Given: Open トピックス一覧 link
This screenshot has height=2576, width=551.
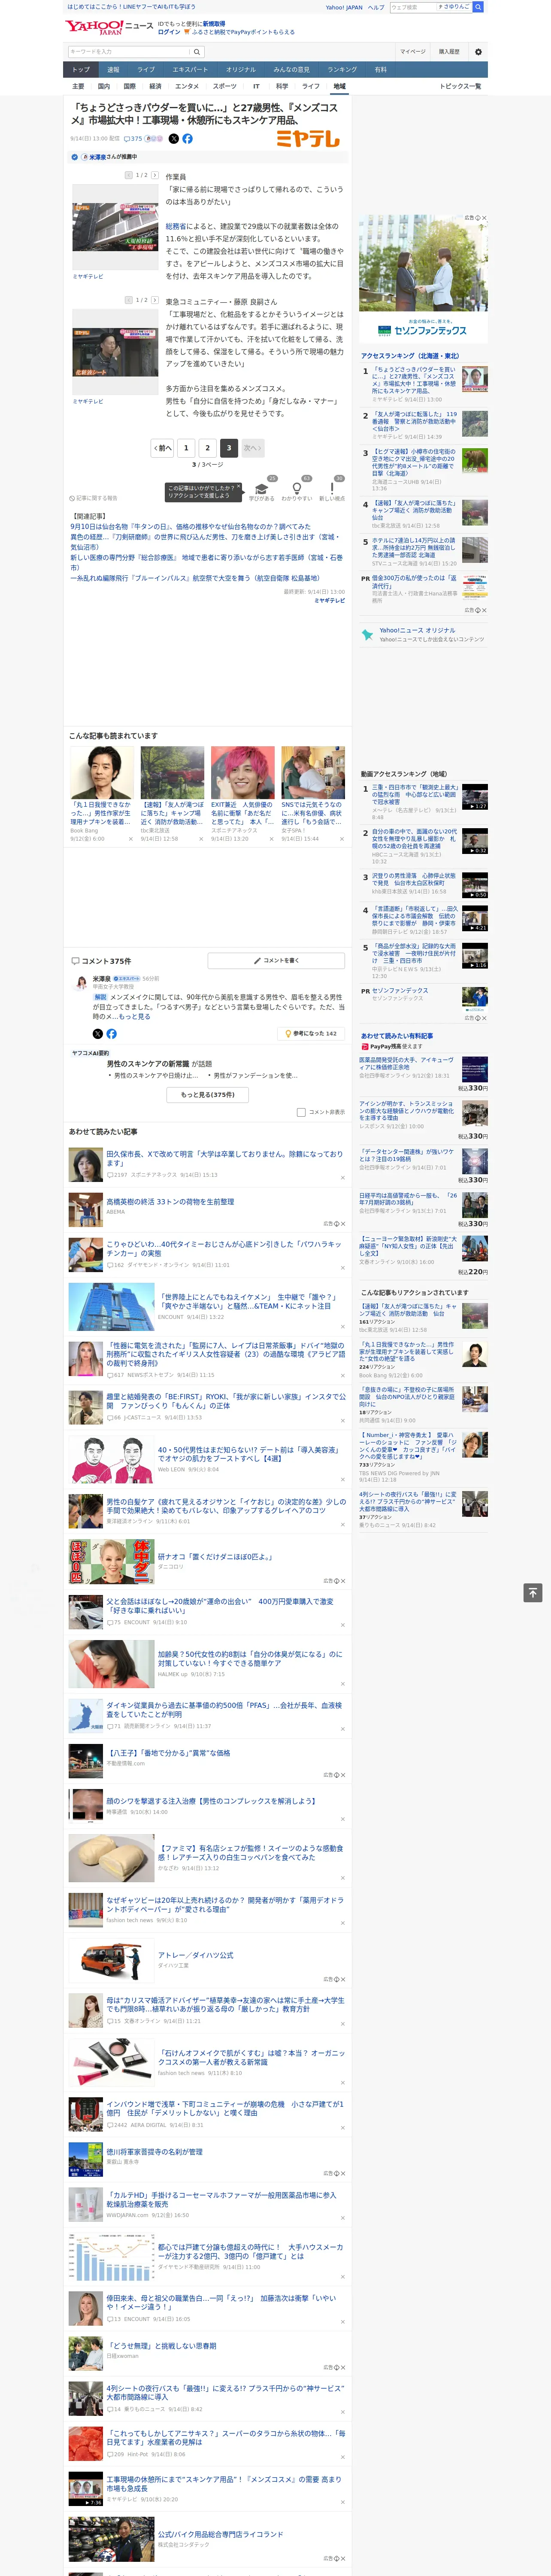Looking at the screenshot, I should click(x=460, y=86).
